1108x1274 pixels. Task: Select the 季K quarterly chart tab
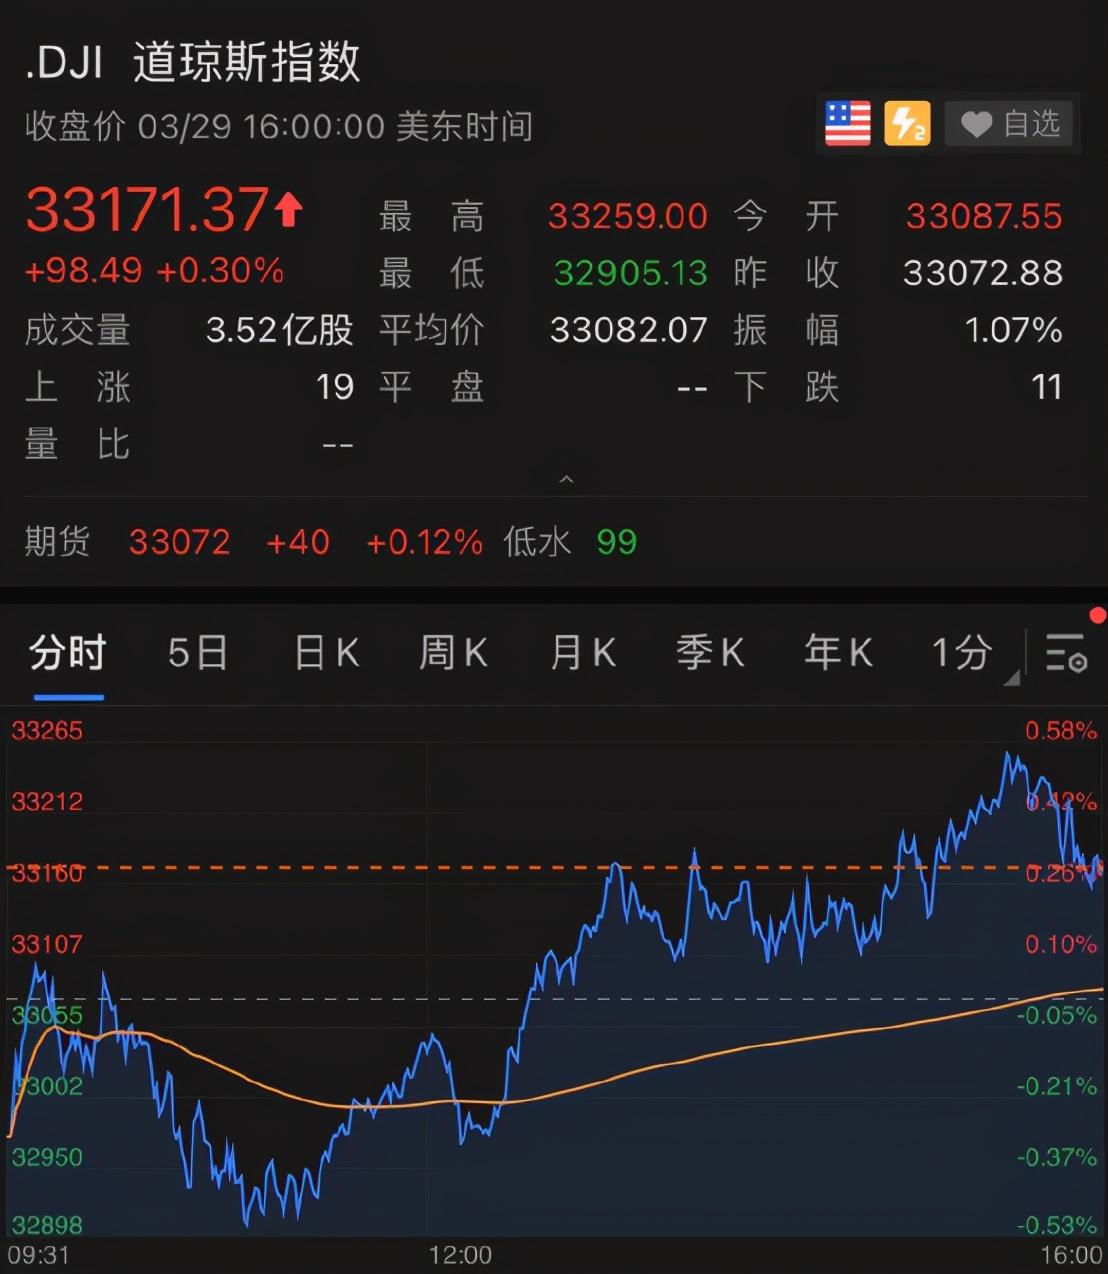(710, 653)
